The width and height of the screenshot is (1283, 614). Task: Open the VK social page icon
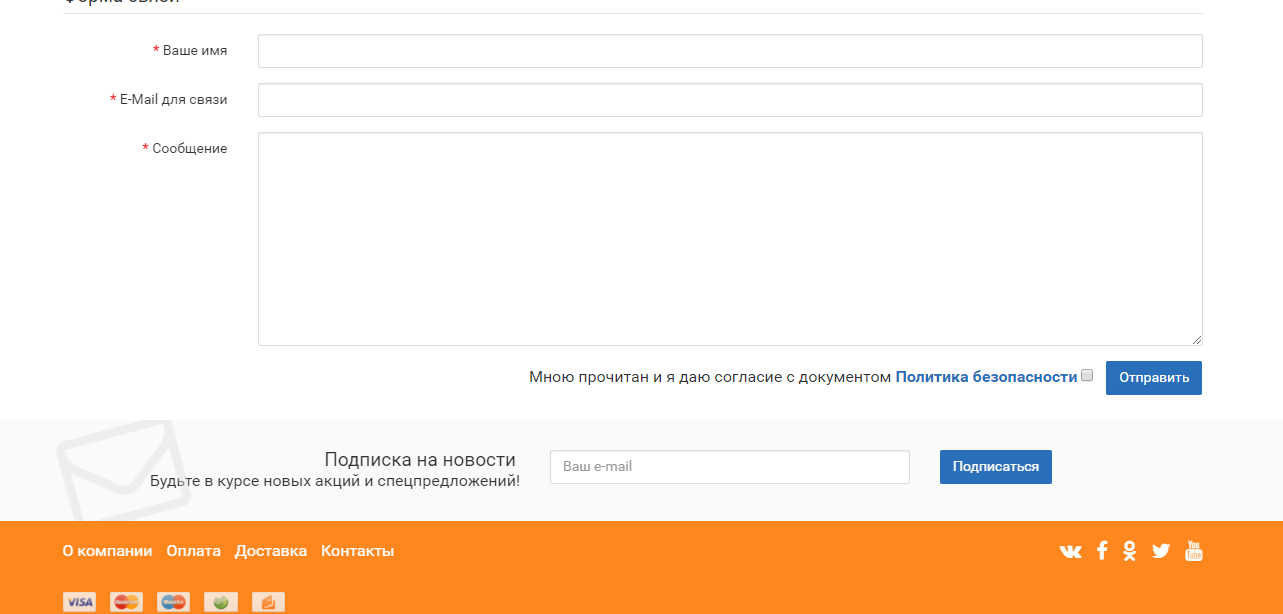click(x=1070, y=551)
